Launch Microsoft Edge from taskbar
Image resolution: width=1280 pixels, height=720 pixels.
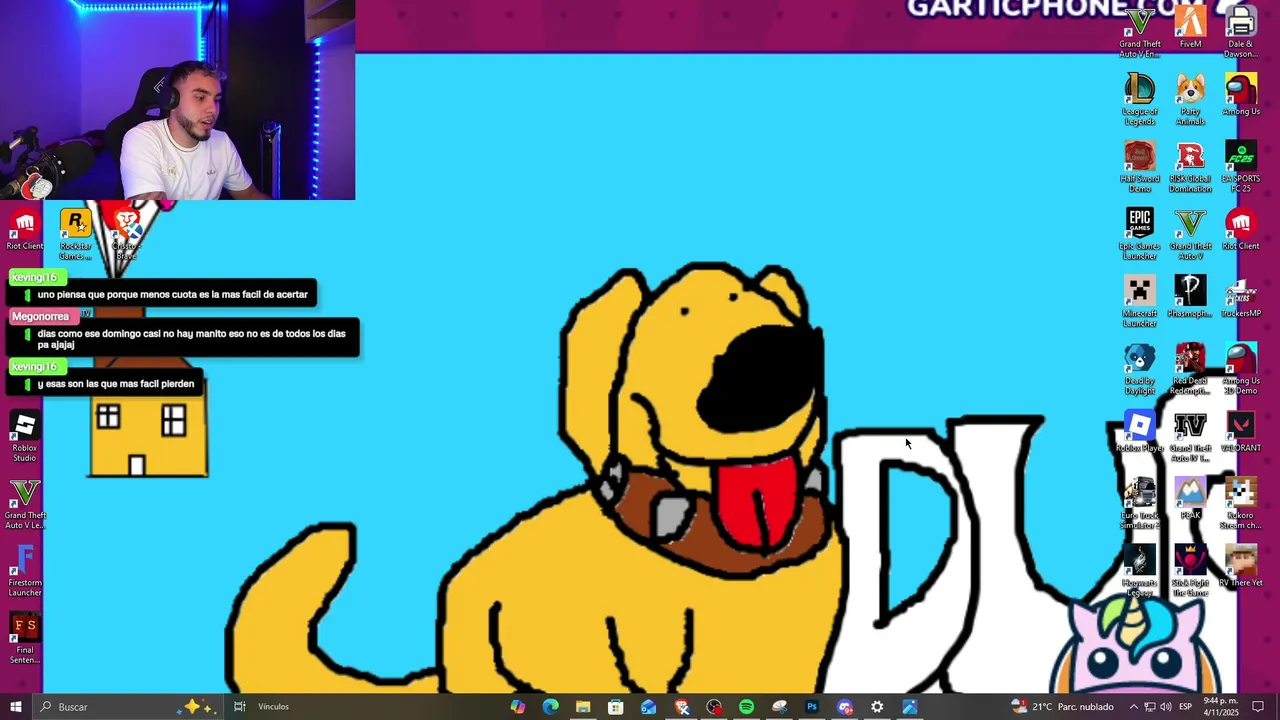[550, 707]
